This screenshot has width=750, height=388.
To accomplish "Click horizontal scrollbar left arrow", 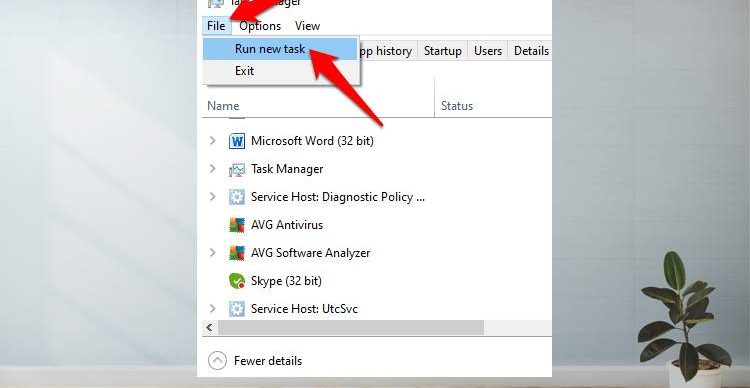I will (x=210, y=328).
